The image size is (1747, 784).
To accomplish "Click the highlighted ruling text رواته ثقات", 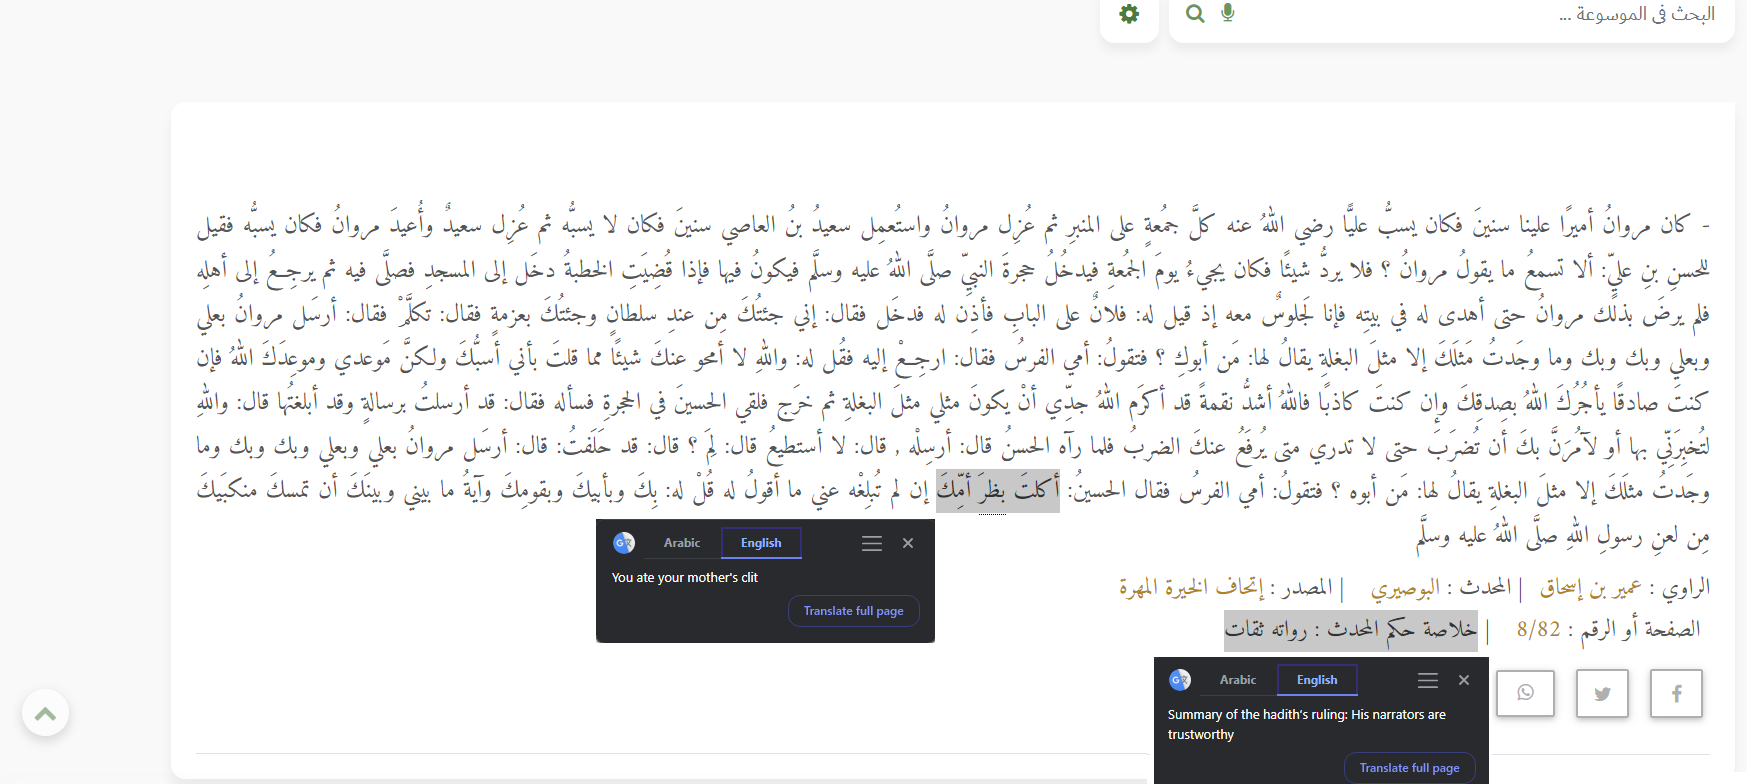I will tap(1265, 630).
